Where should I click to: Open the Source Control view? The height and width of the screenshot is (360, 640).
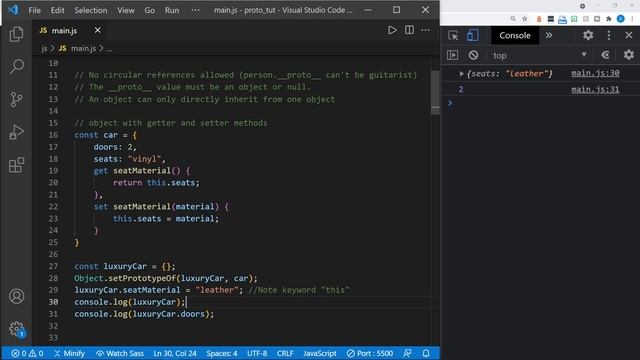click(x=16, y=99)
